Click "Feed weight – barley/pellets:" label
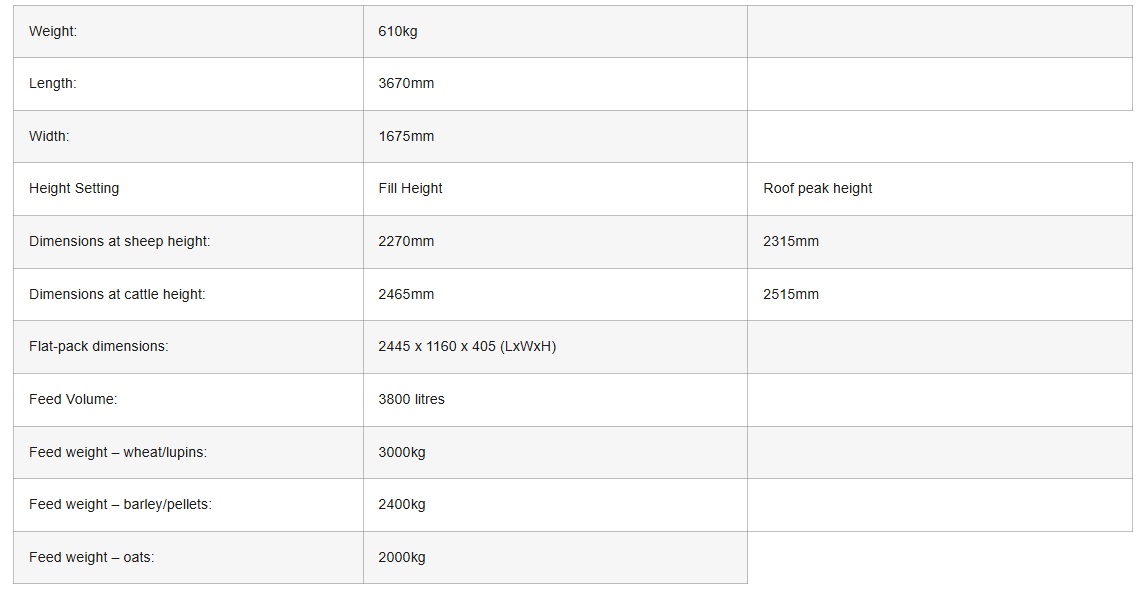The width and height of the screenshot is (1147, 597). [x=120, y=504]
